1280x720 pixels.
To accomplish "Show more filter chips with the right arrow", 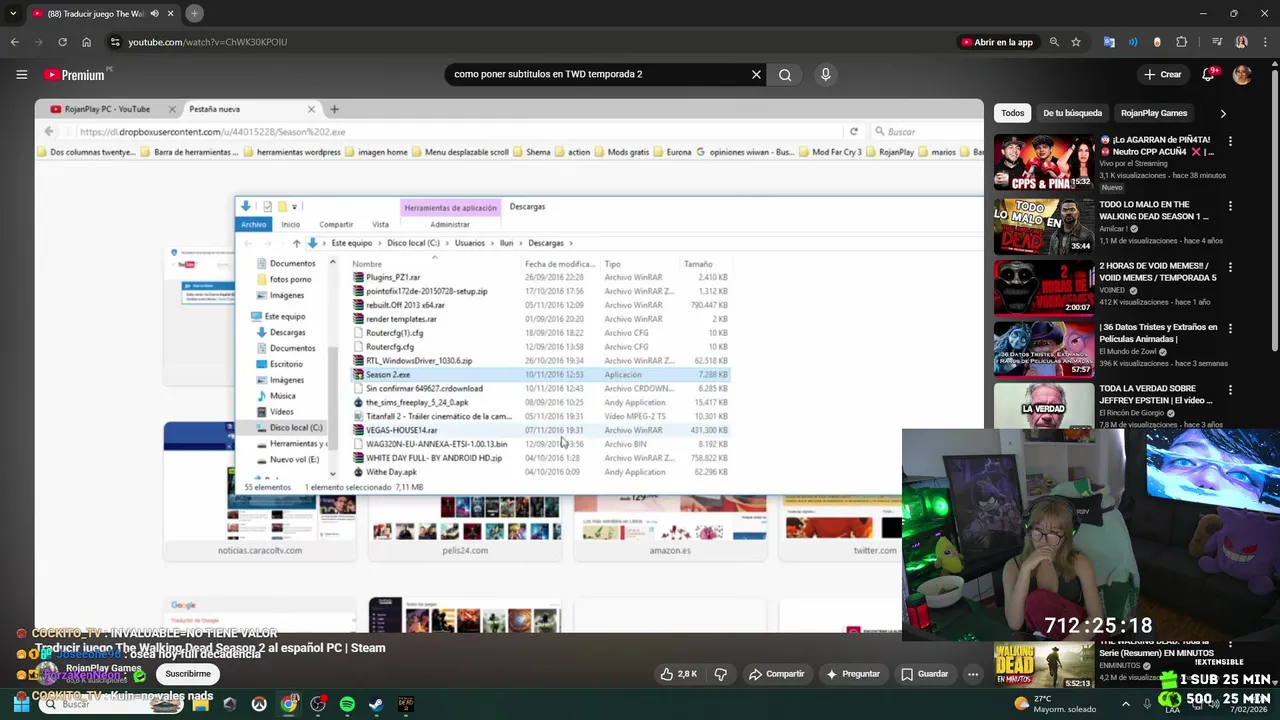I will click(x=1222, y=113).
